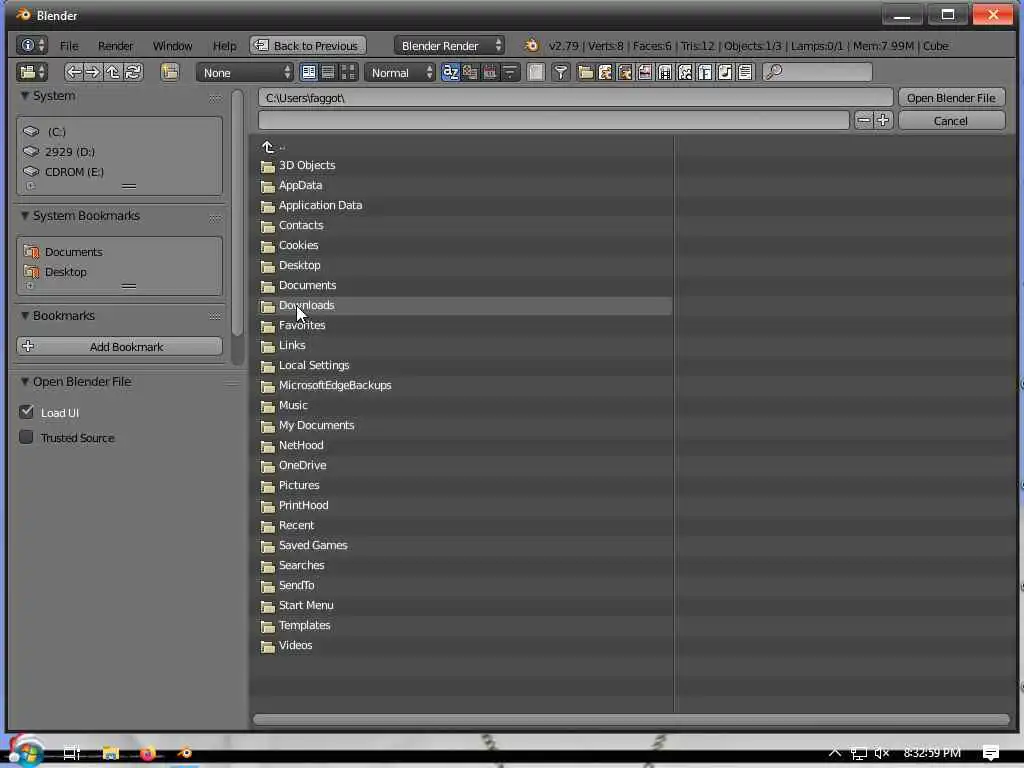Sort files by modification time
Viewport: 1024px width, 768px height.
(490, 72)
